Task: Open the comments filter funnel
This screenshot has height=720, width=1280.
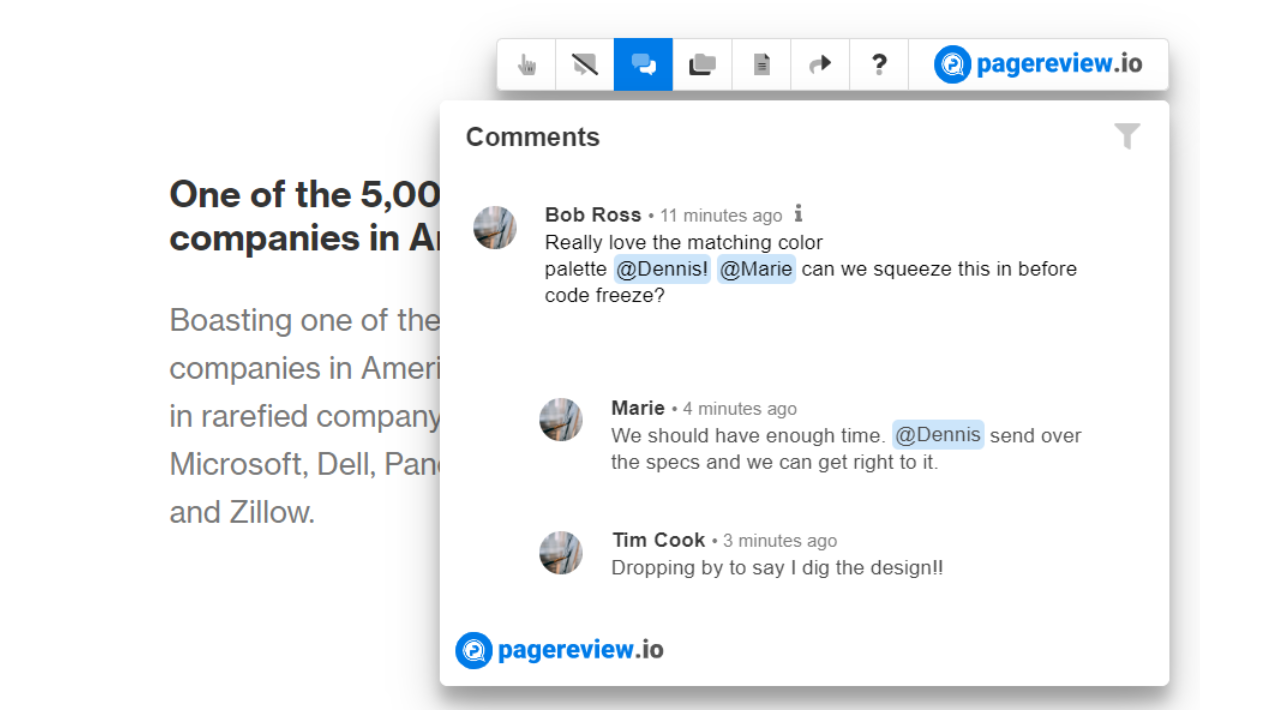Action: [1127, 136]
